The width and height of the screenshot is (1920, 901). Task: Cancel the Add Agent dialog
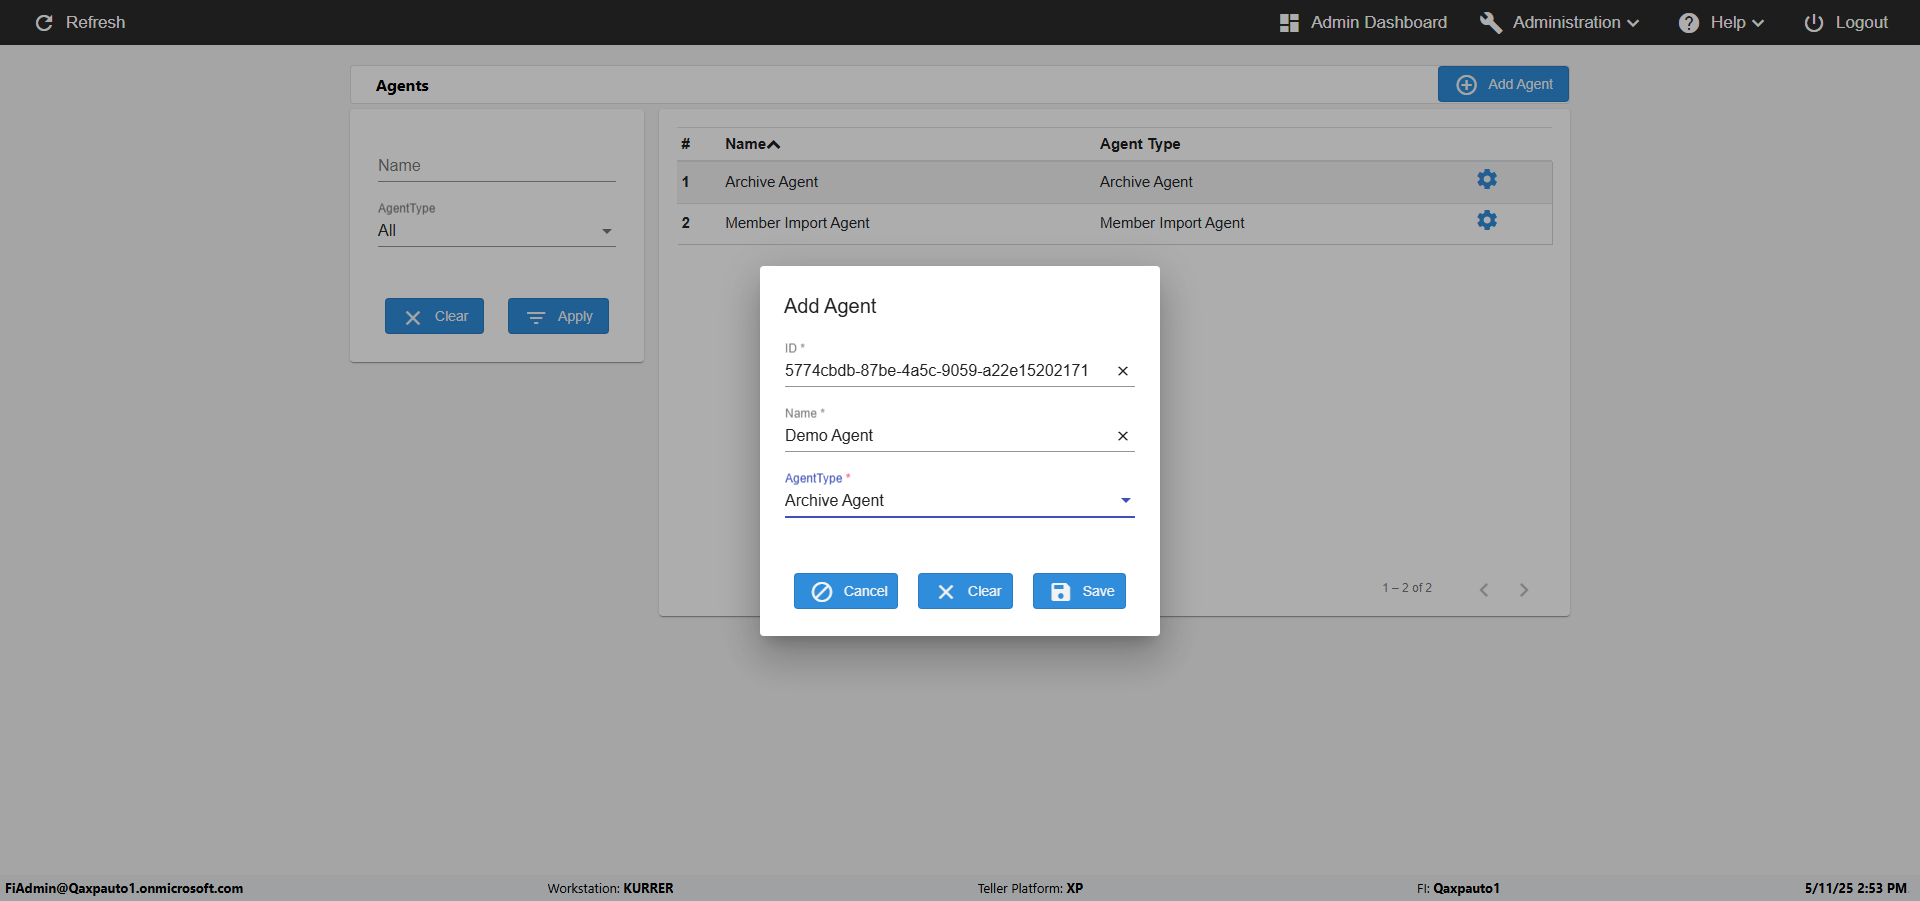846,591
